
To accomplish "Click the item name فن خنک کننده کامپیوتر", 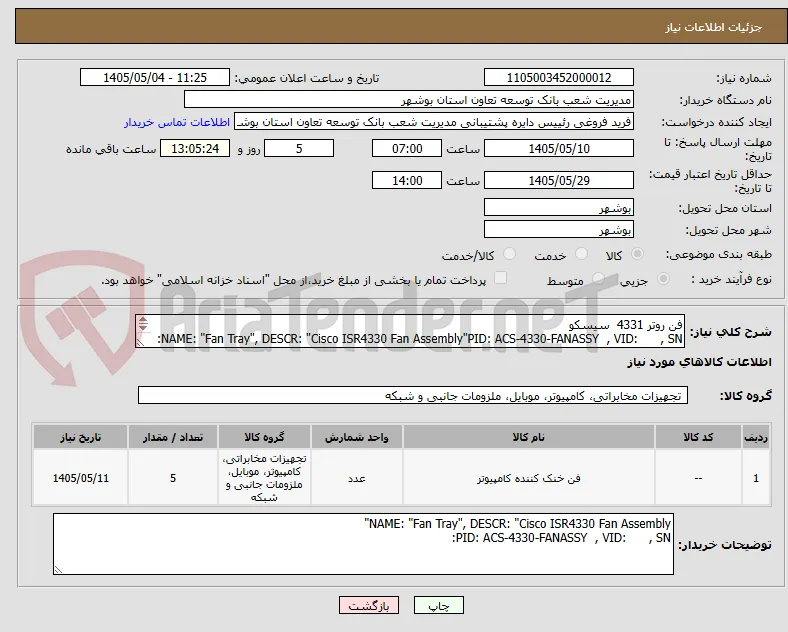I will coord(528,478).
